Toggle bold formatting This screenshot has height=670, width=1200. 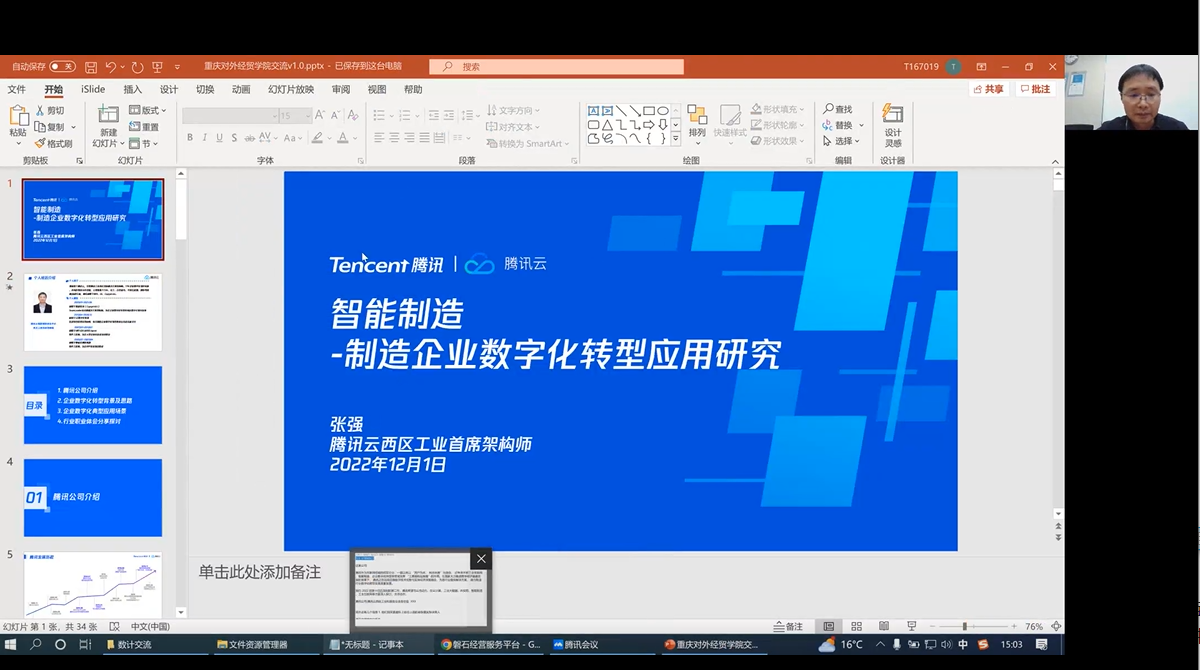[x=189, y=138]
